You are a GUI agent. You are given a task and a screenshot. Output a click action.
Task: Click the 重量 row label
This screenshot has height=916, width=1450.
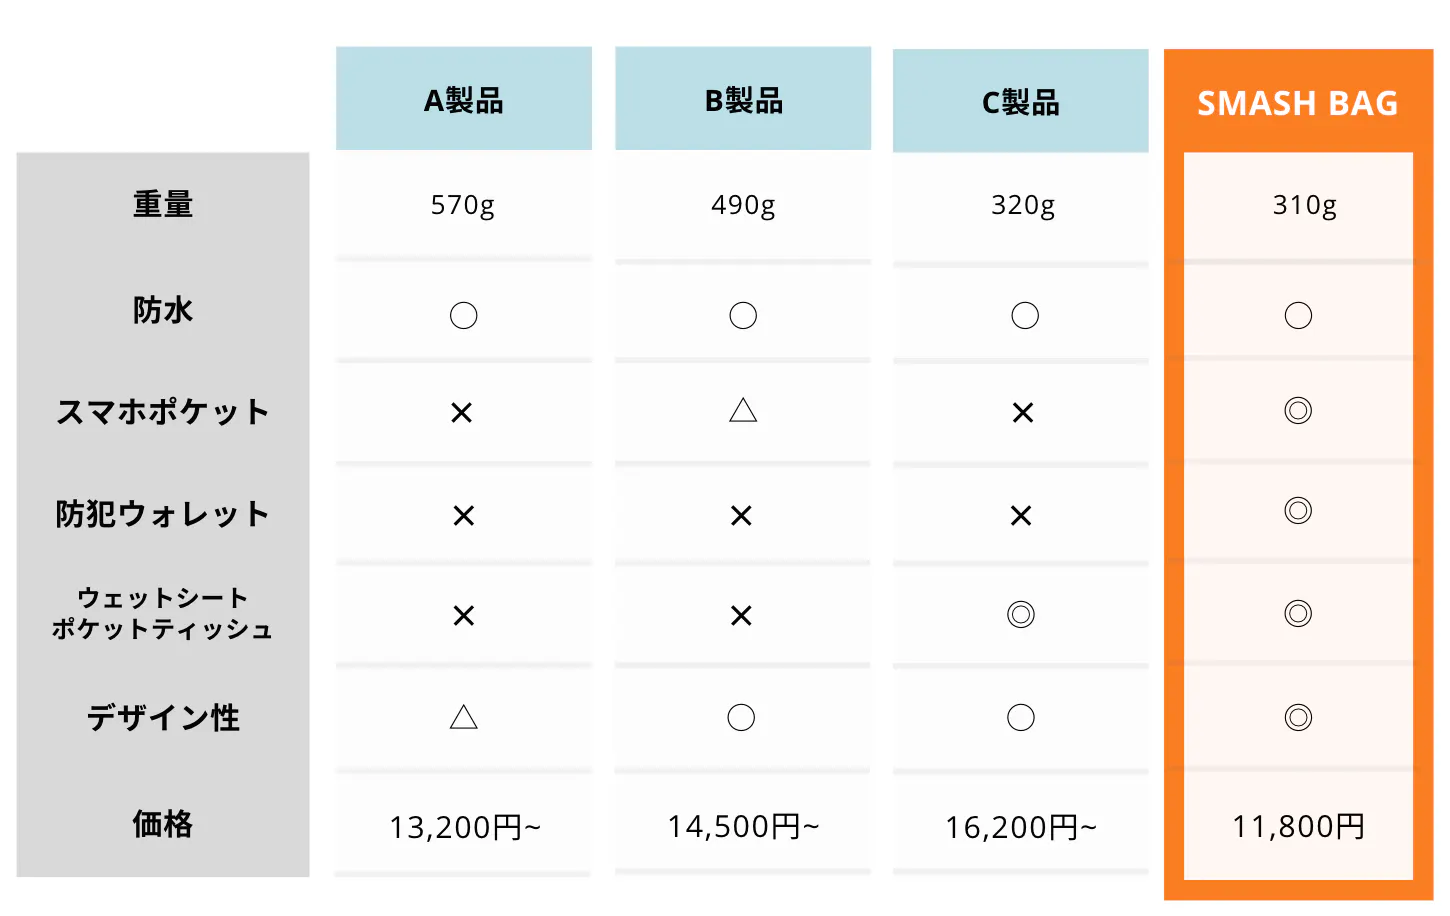[x=163, y=205]
